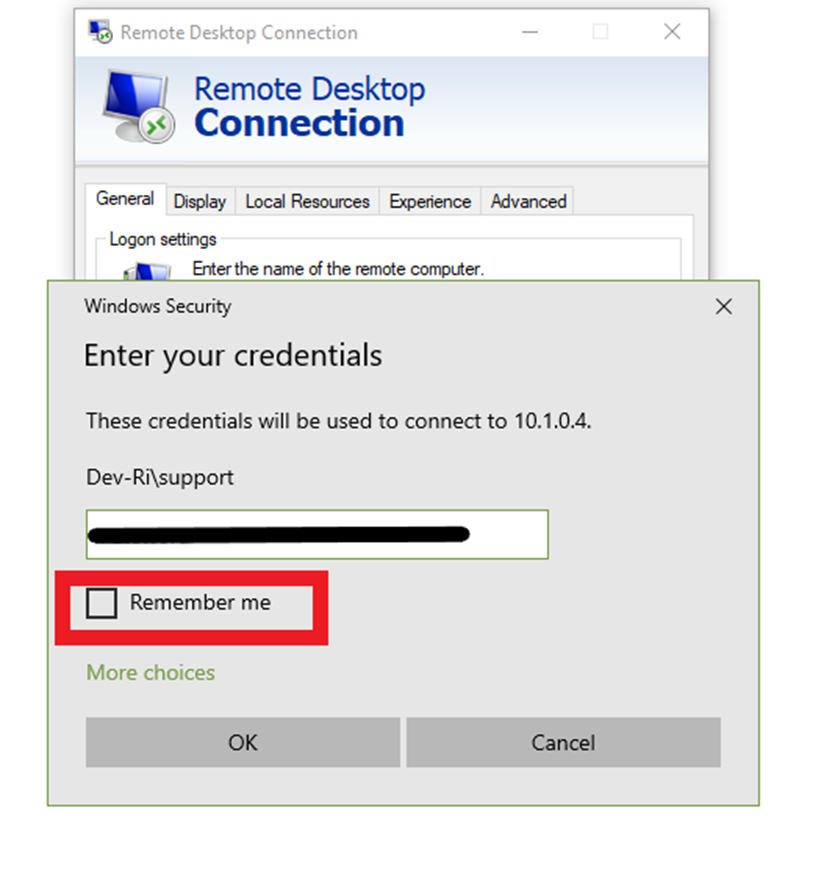Click the Windows Security title text

(157, 306)
